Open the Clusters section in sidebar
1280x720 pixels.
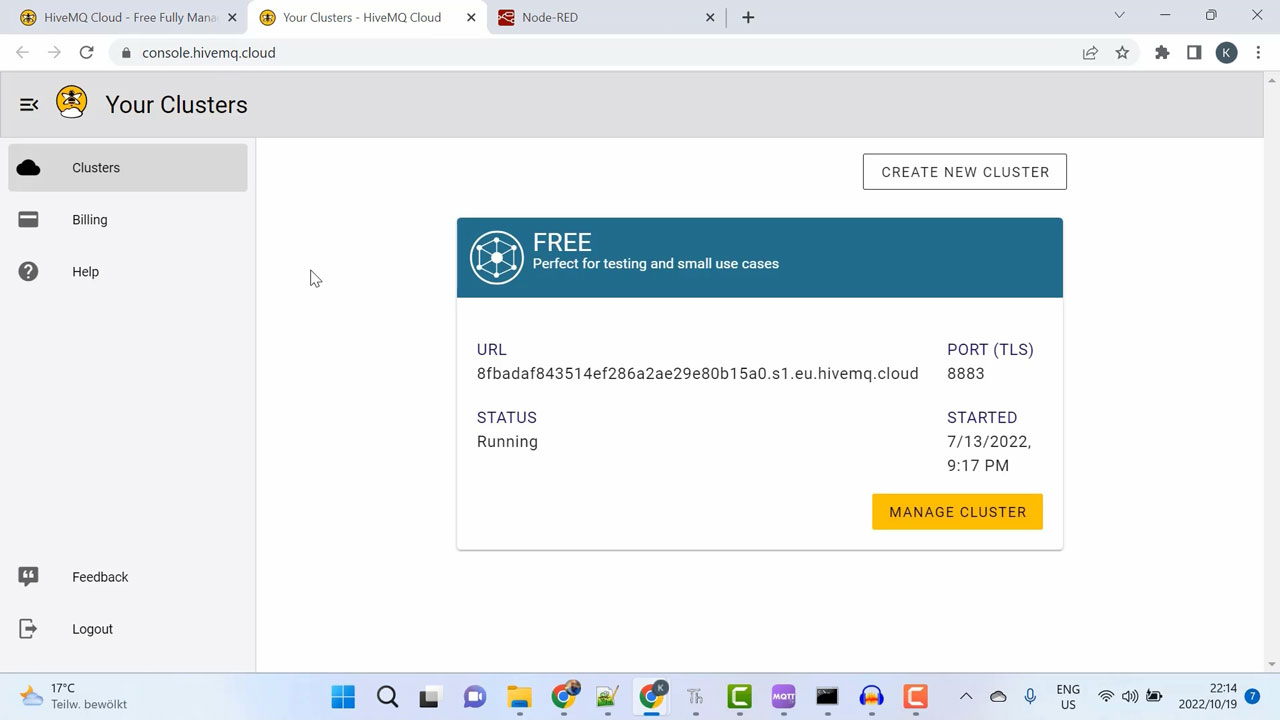point(128,168)
